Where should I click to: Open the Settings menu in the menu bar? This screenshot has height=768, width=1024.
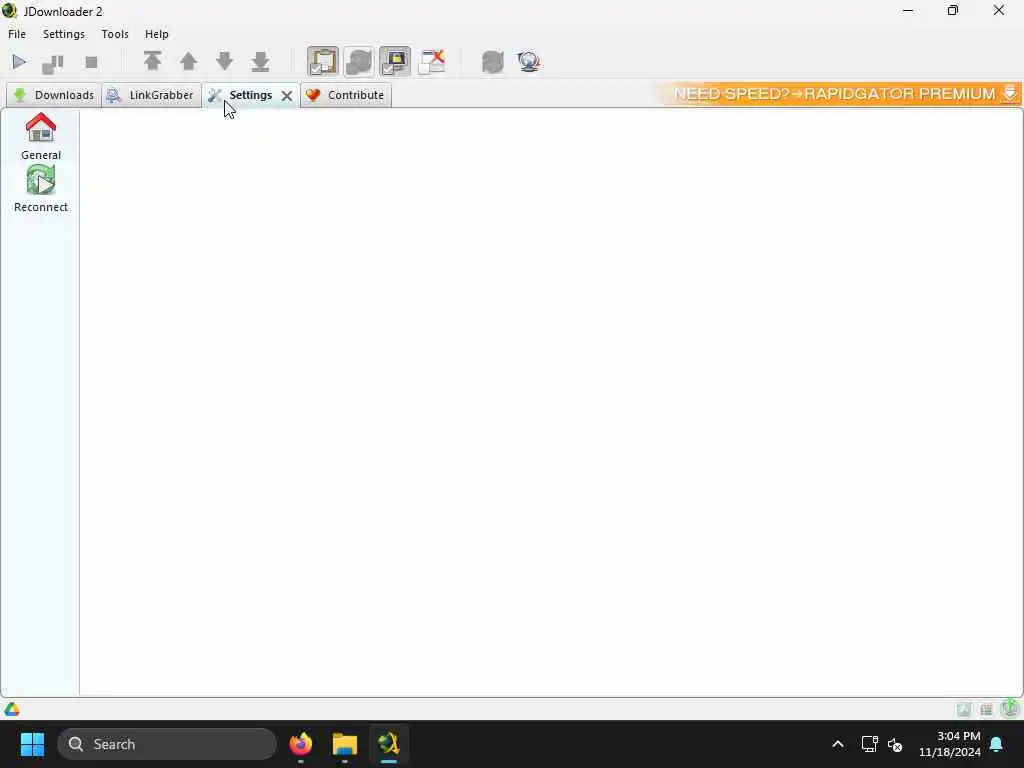click(x=63, y=34)
